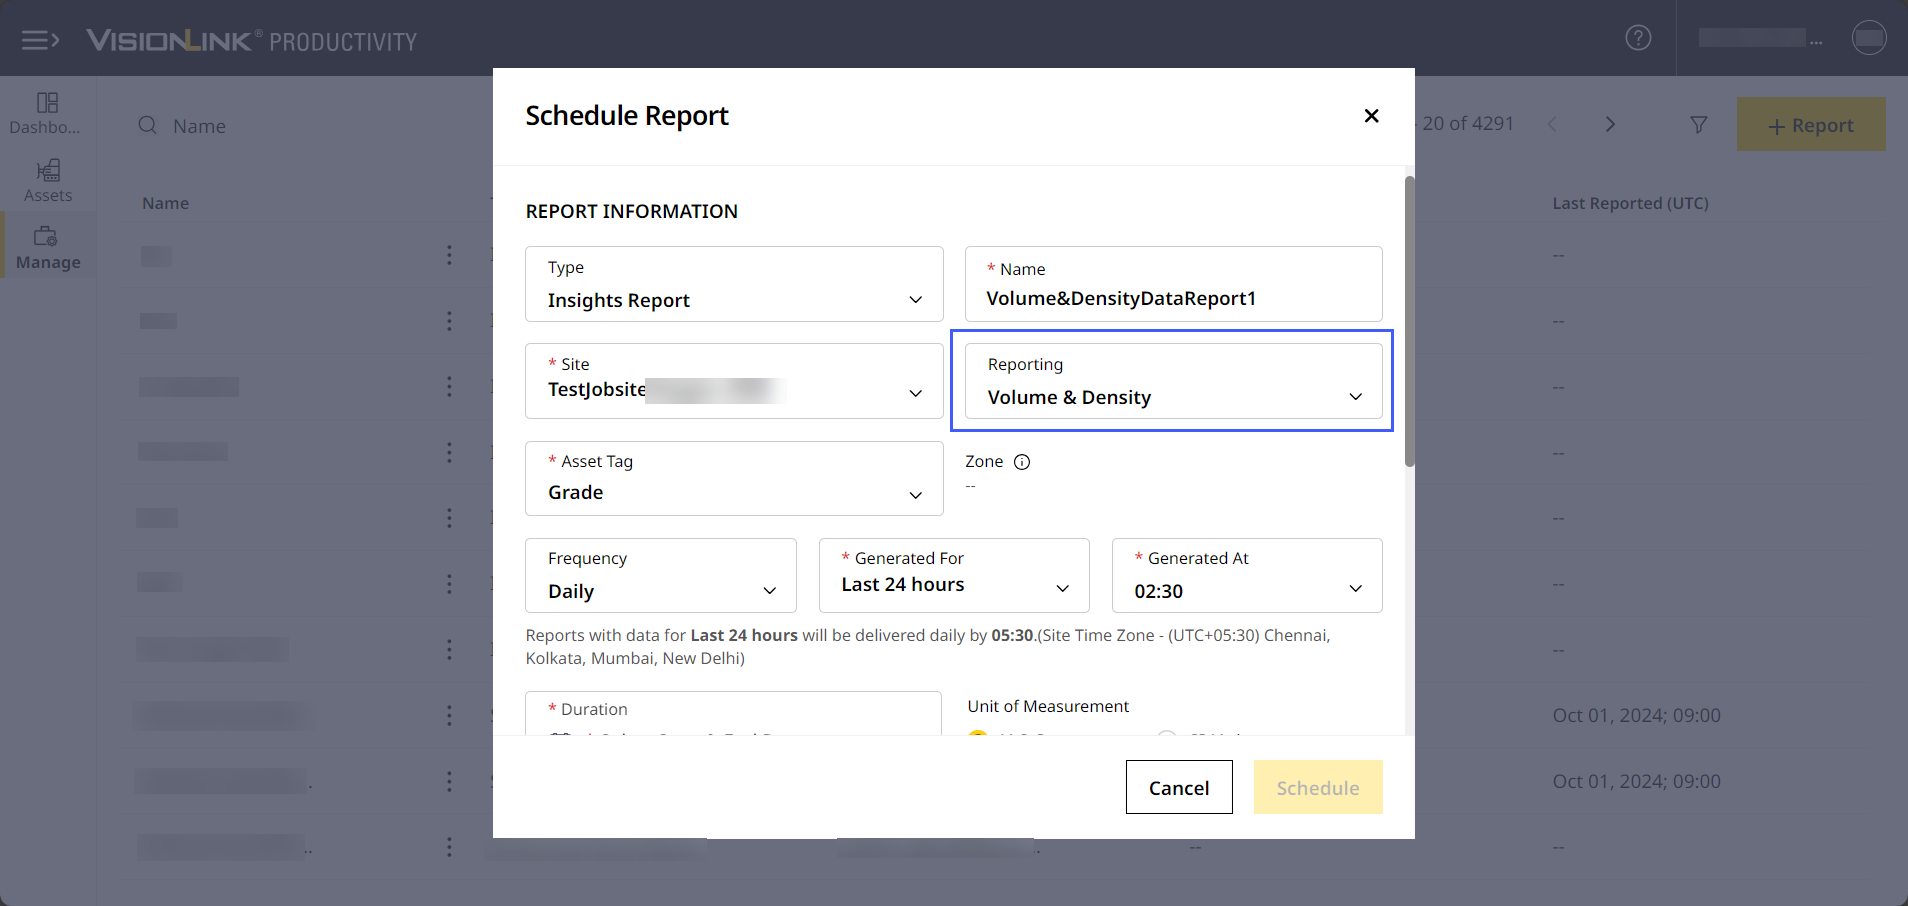Click the filter funnel icon
Screen dimensions: 1908x906
(1698, 125)
